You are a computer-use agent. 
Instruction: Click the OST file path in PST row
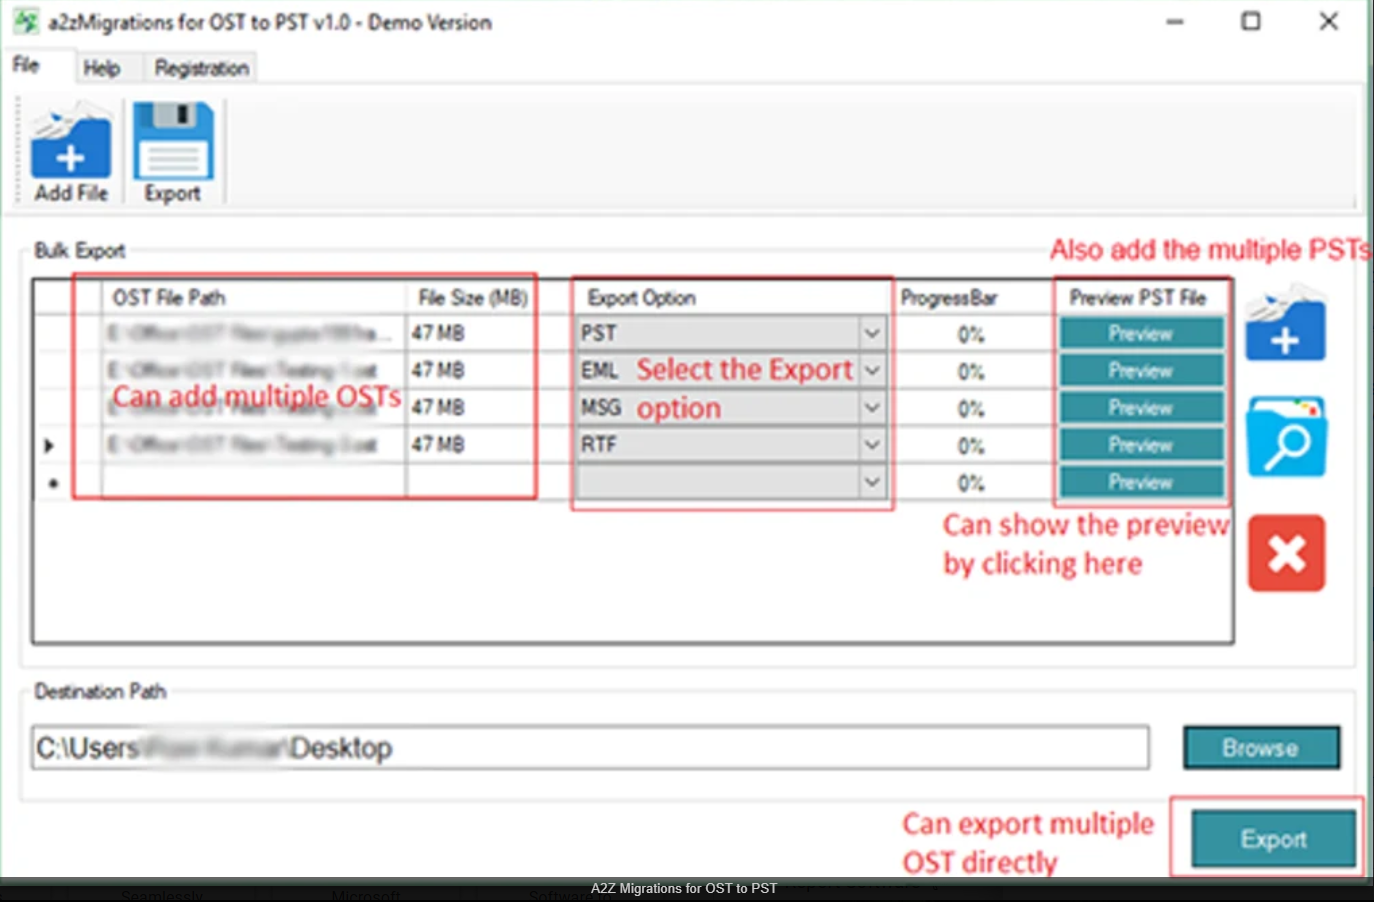[253, 333]
